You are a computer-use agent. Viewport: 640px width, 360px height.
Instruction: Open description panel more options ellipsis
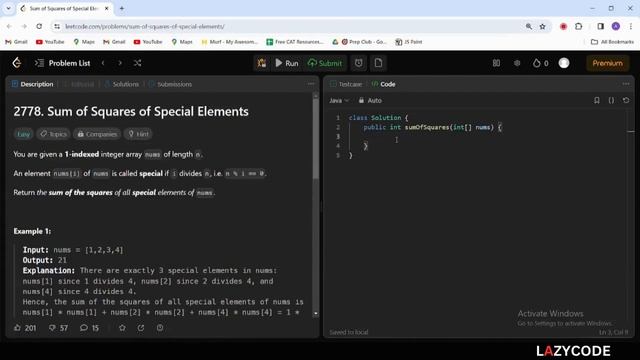[x=311, y=84]
